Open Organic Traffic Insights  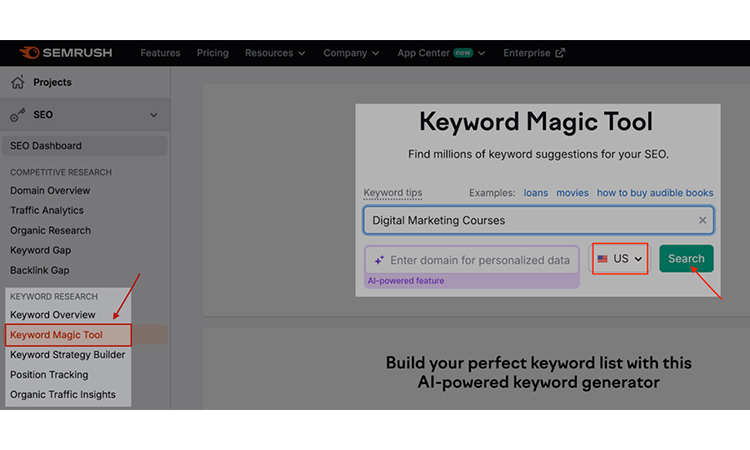pyautogui.click(x=63, y=395)
